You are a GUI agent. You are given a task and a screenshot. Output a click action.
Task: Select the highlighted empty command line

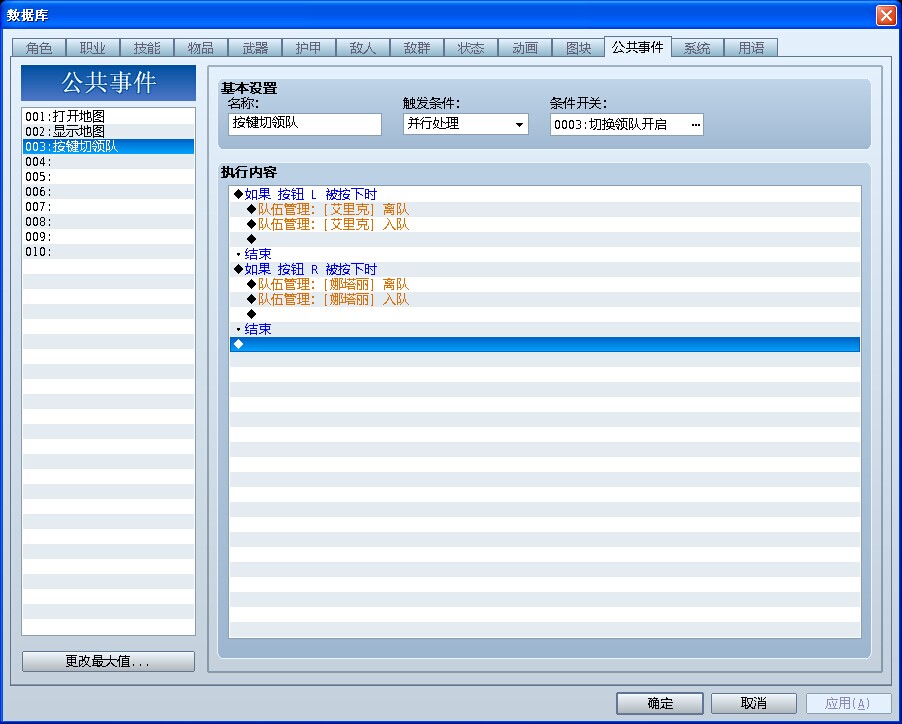[545, 344]
